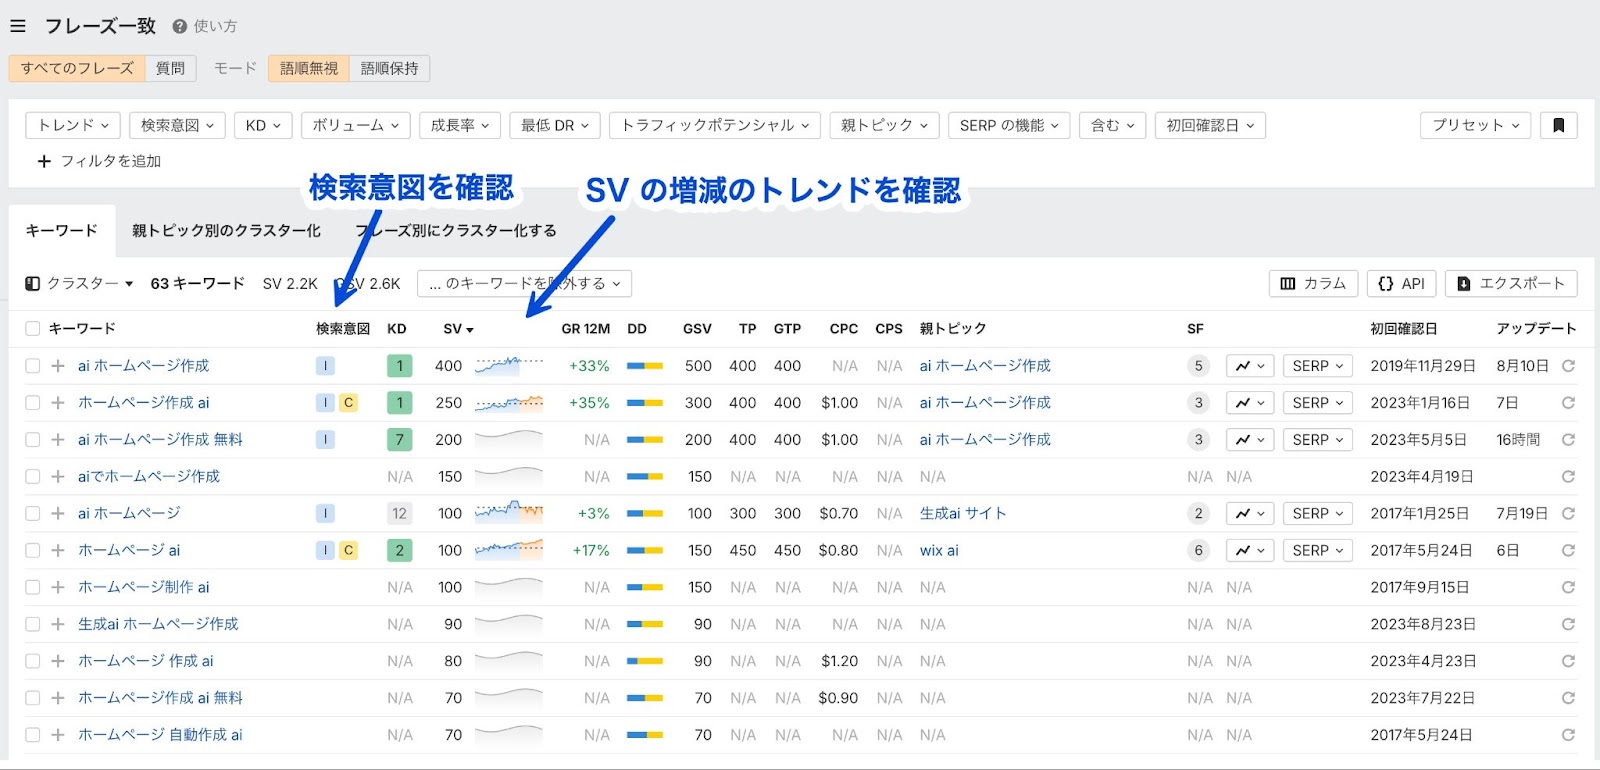This screenshot has height=770, width=1600.
Task: Click the カラム columns button
Action: click(x=1313, y=284)
